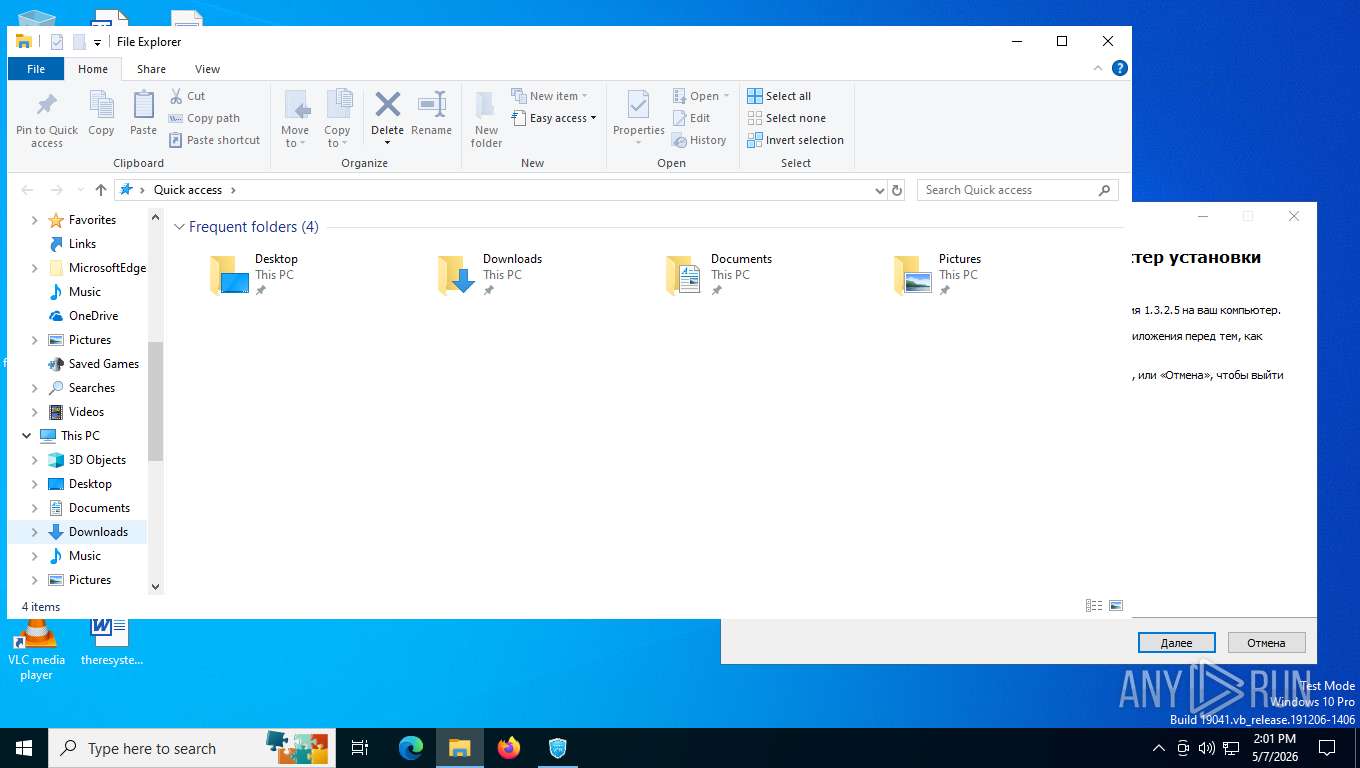The height and width of the screenshot is (768, 1360).
Task: Expand the Searches tree node
Action: pos(35,388)
